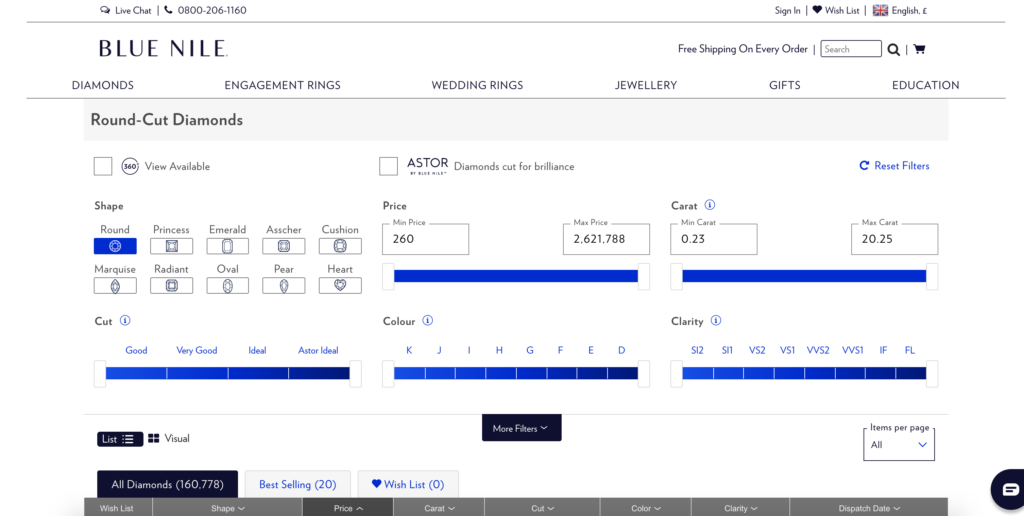Open the GIFTS menu
This screenshot has height=516, width=1024.
pos(784,85)
